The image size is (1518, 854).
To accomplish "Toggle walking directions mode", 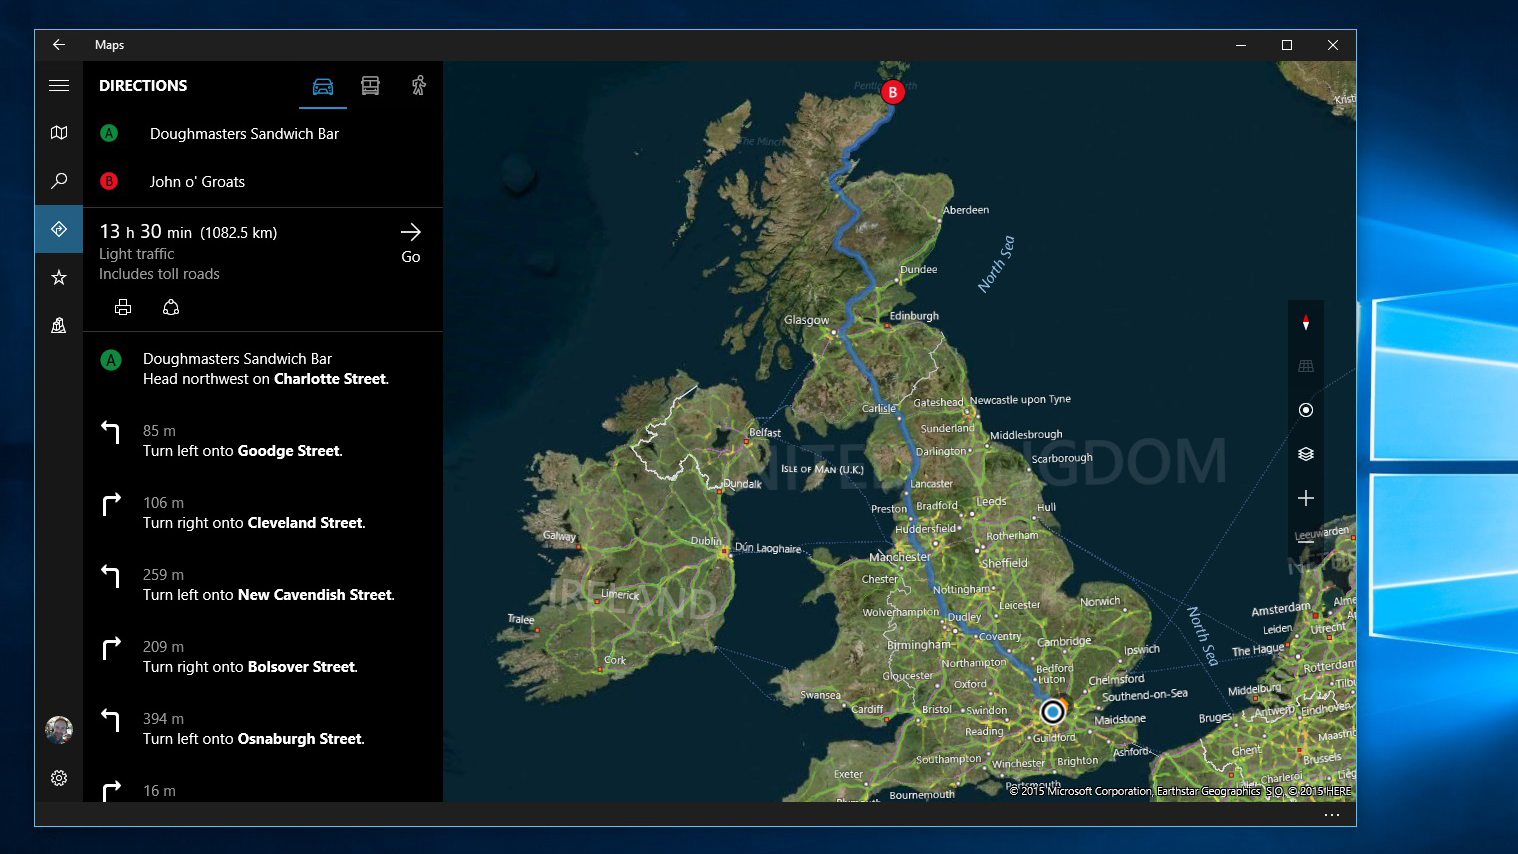I will 419,86.
